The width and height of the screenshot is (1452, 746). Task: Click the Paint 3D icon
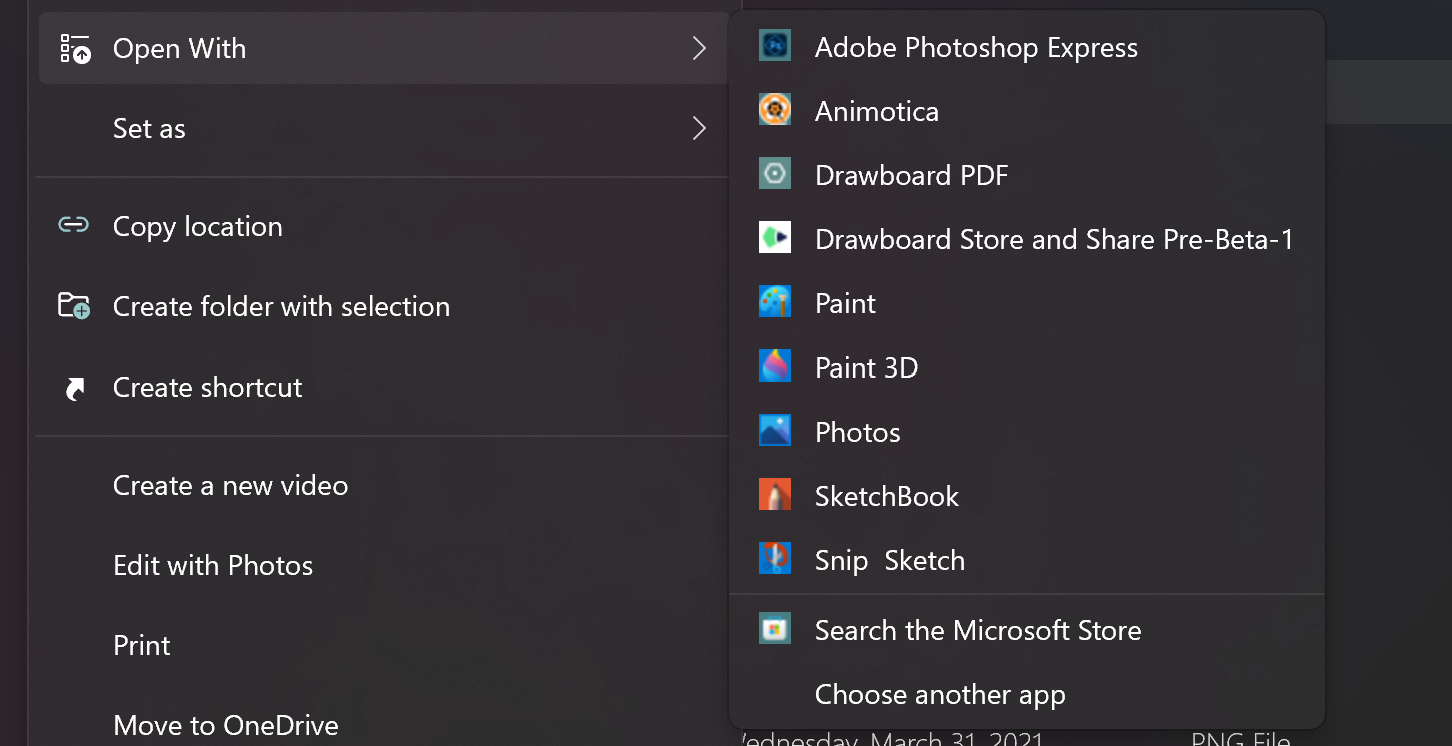[x=775, y=366]
